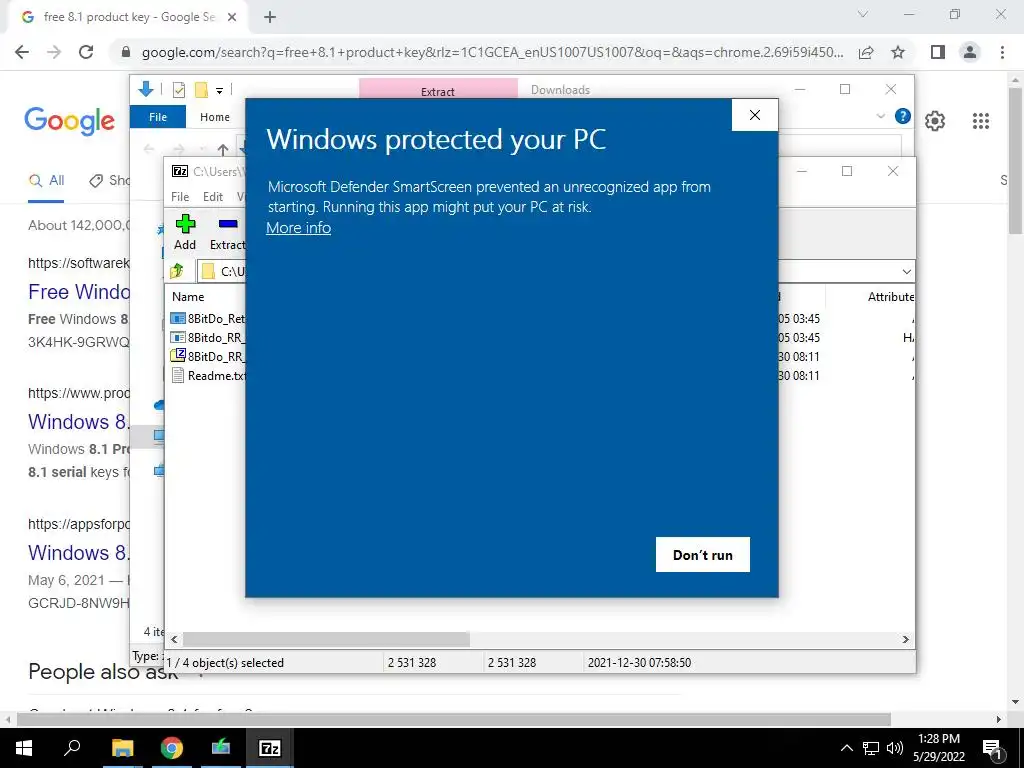Open Google settings gear icon
Screen dimensions: 1024x768
pos(935,121)
